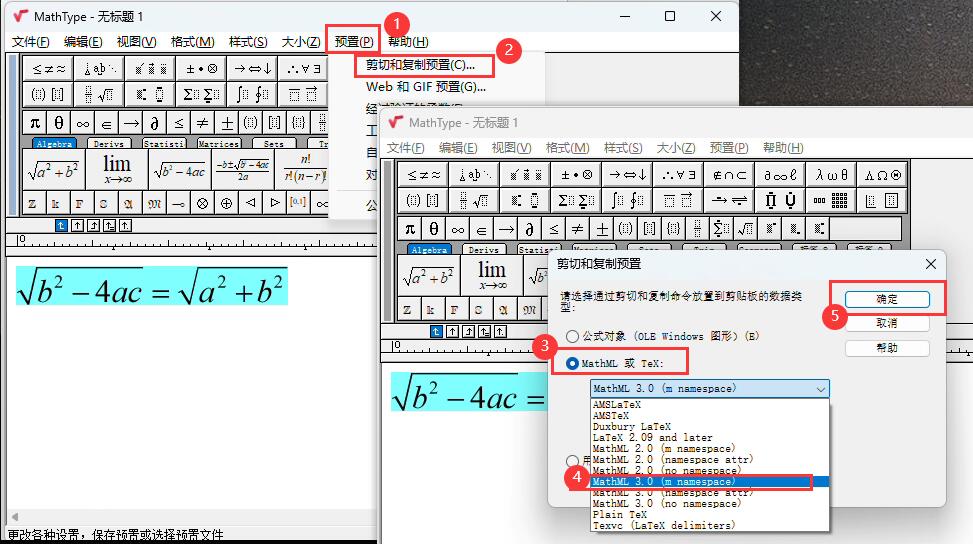
Task: Confirm dialog with 确定 button
Action: click(x=887, y=299)
